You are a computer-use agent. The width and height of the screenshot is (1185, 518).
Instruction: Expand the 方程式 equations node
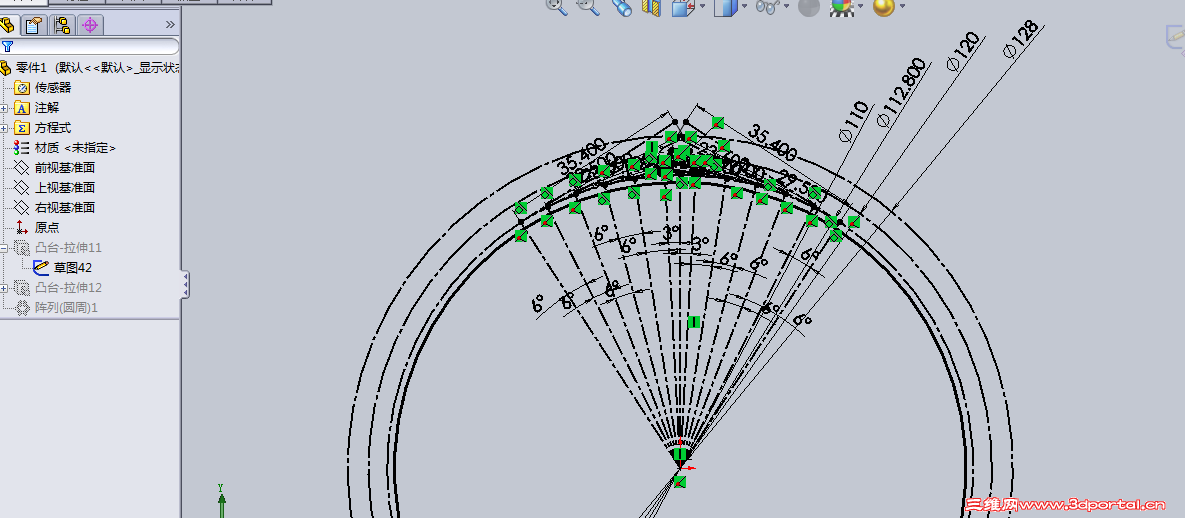pos(5,129)
